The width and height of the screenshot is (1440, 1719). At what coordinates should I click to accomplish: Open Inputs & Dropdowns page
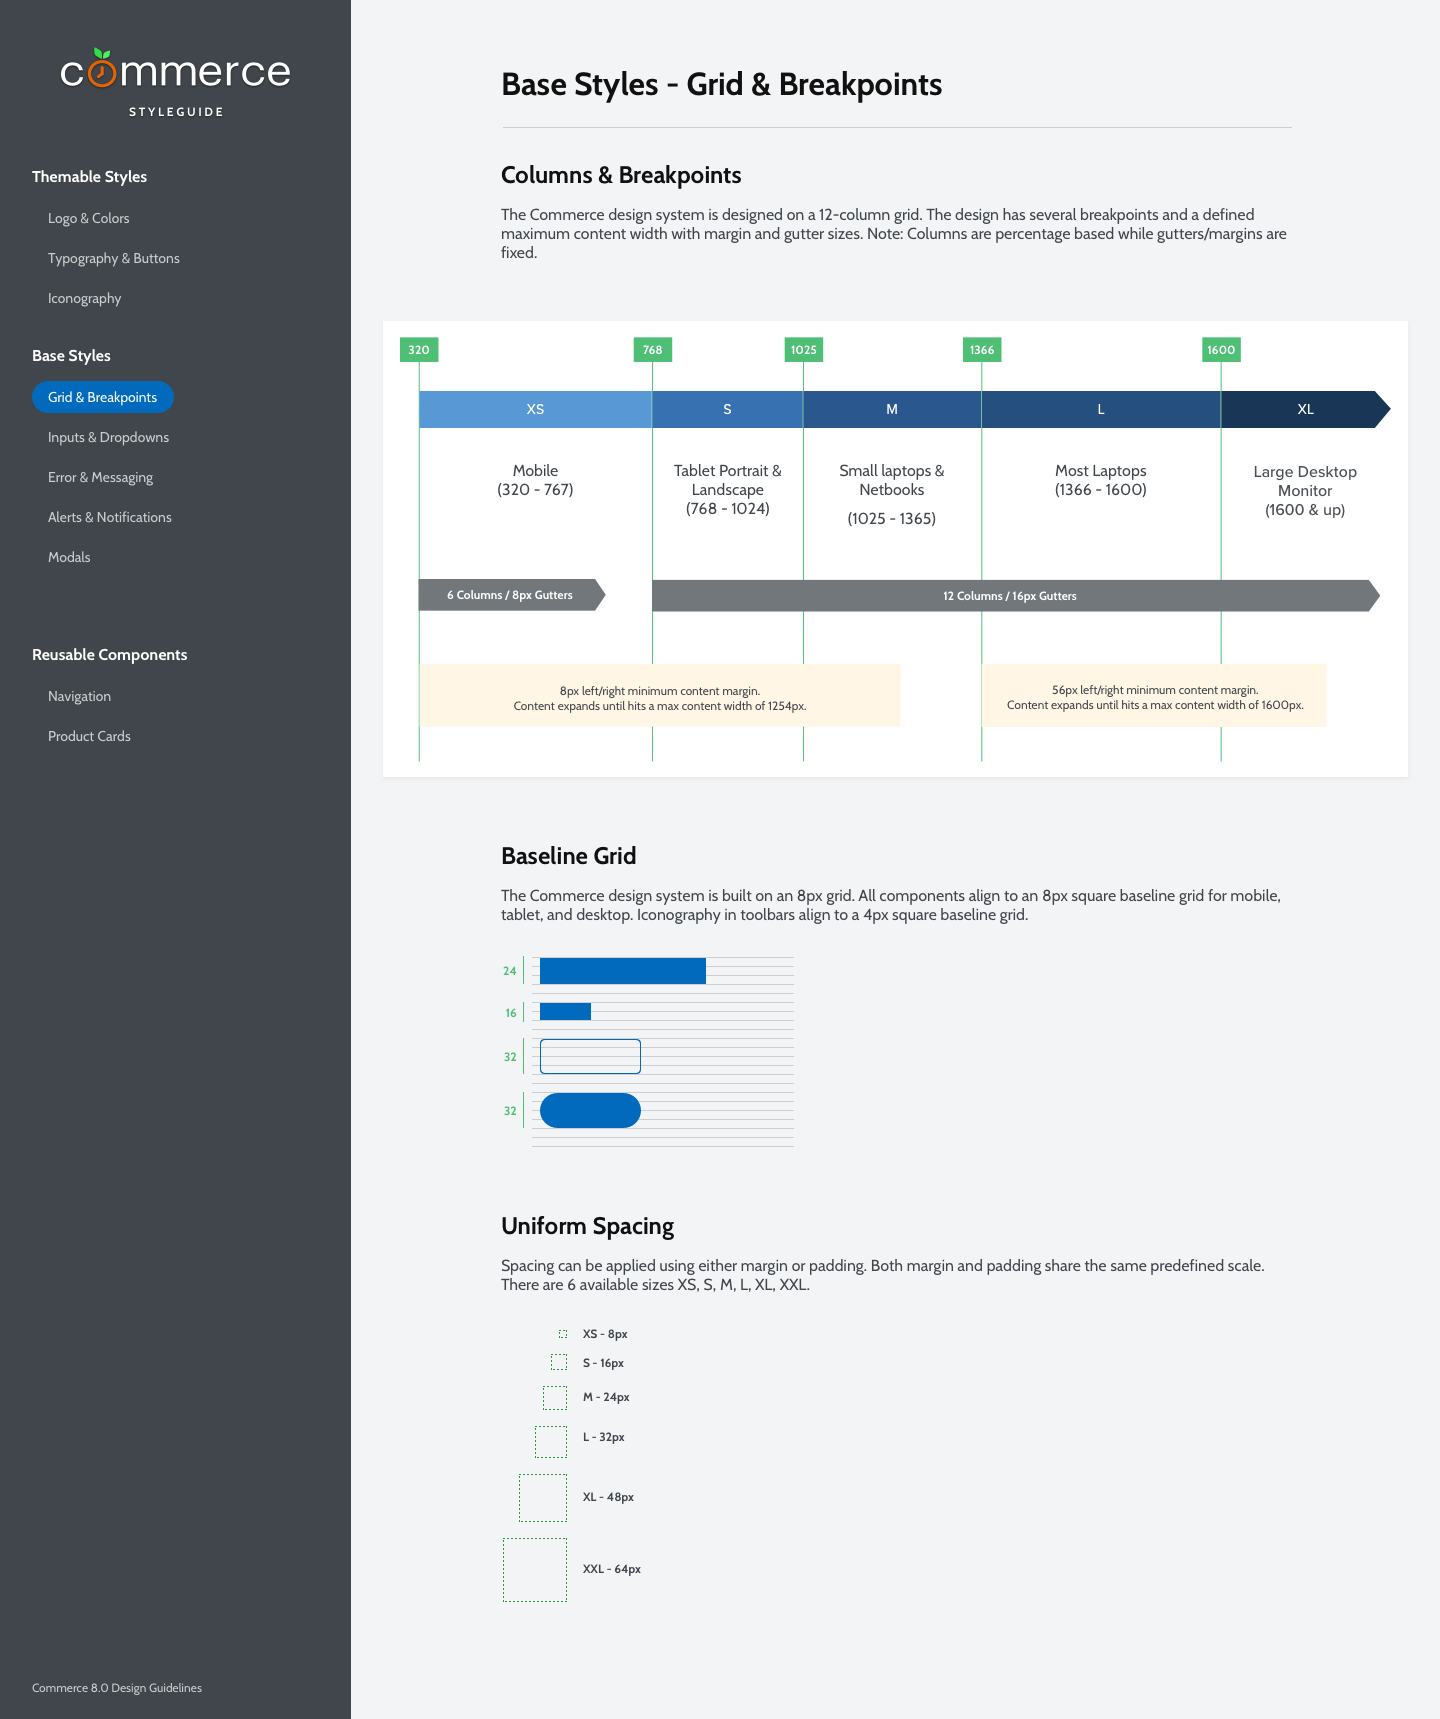tap(108, 437)
